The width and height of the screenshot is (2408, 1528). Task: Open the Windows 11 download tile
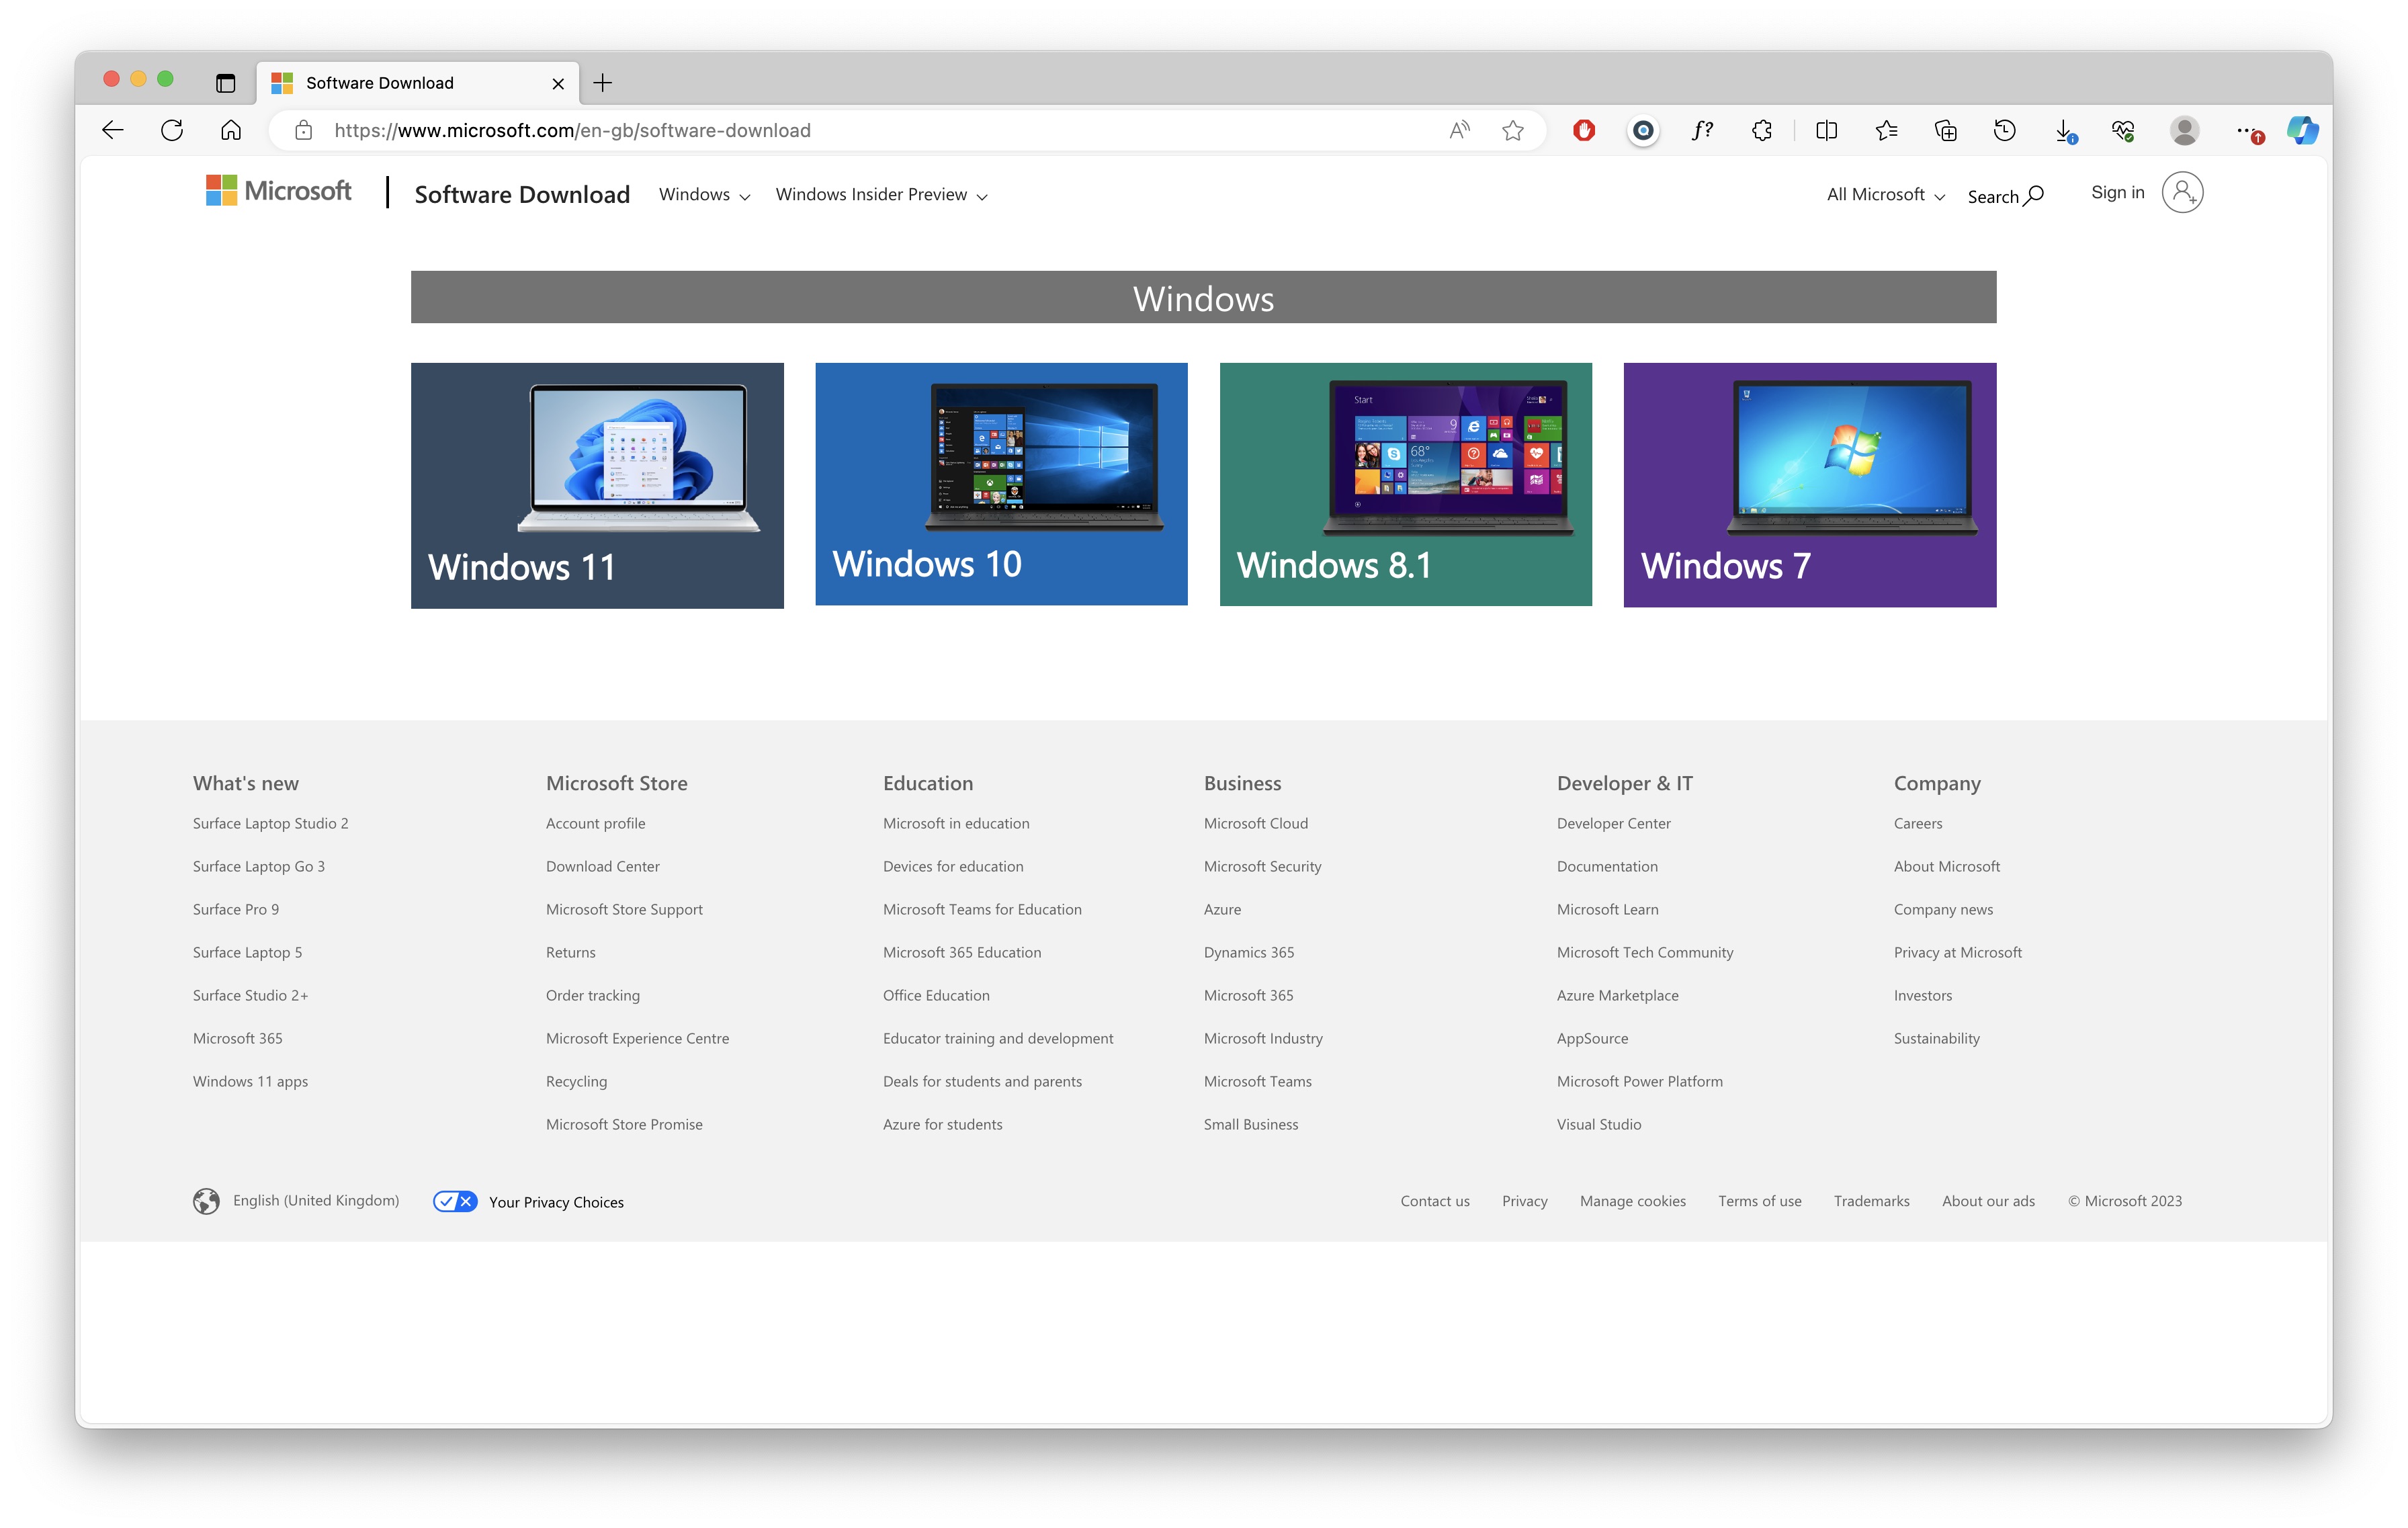pos(597,485)
